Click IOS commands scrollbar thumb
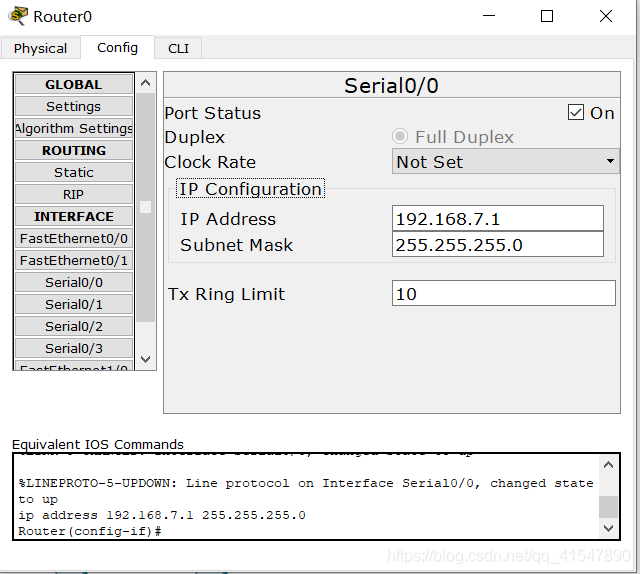Screen dimensions: 640x574 (x=609, y=507)
